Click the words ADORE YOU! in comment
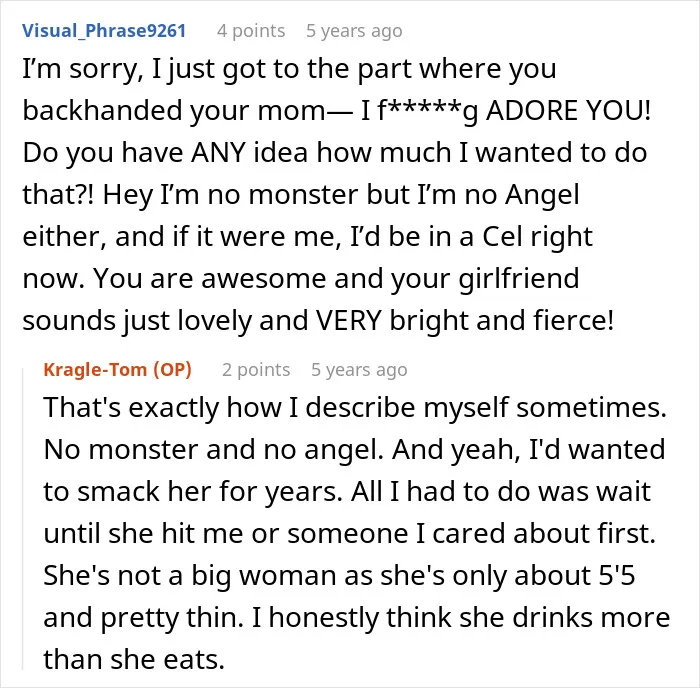This screenshot has height=688, width=700. tap(568, 111)
